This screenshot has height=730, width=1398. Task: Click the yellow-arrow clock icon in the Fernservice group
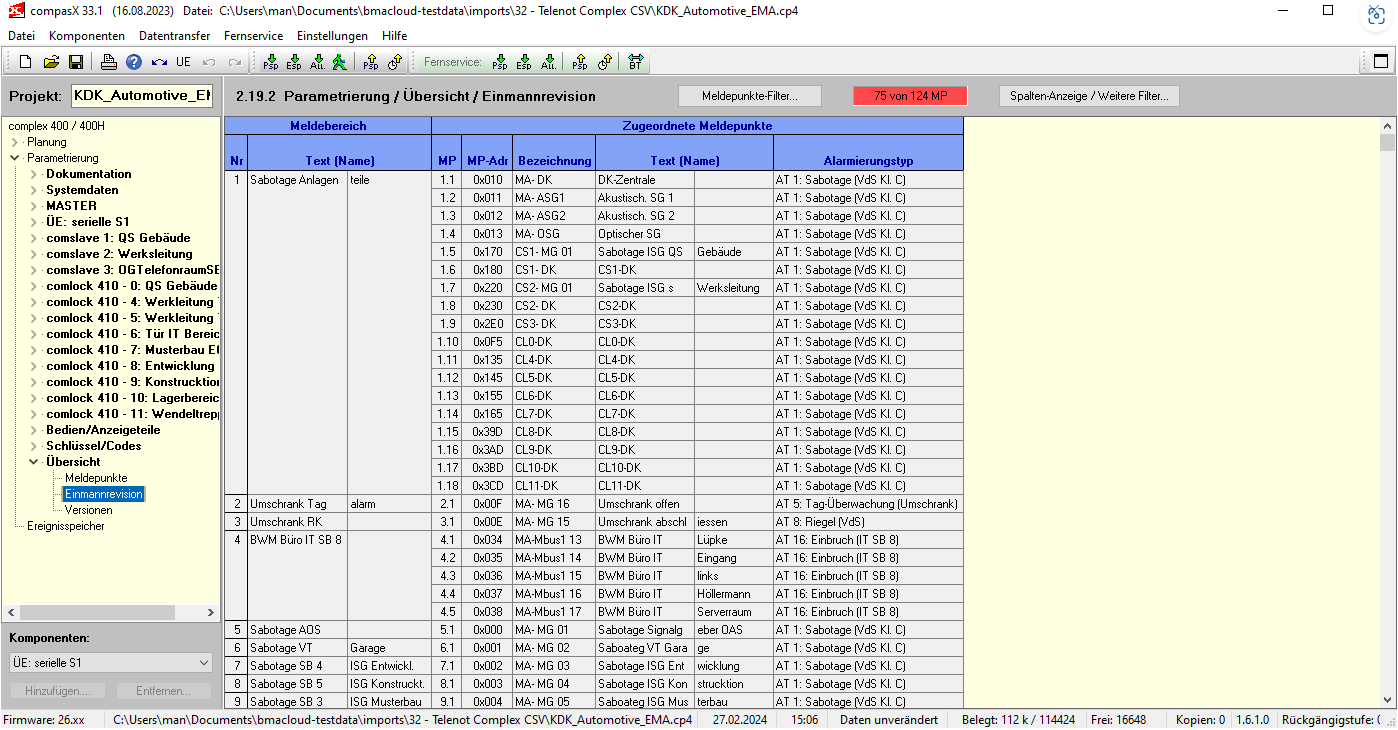click(x=604, y=62)
